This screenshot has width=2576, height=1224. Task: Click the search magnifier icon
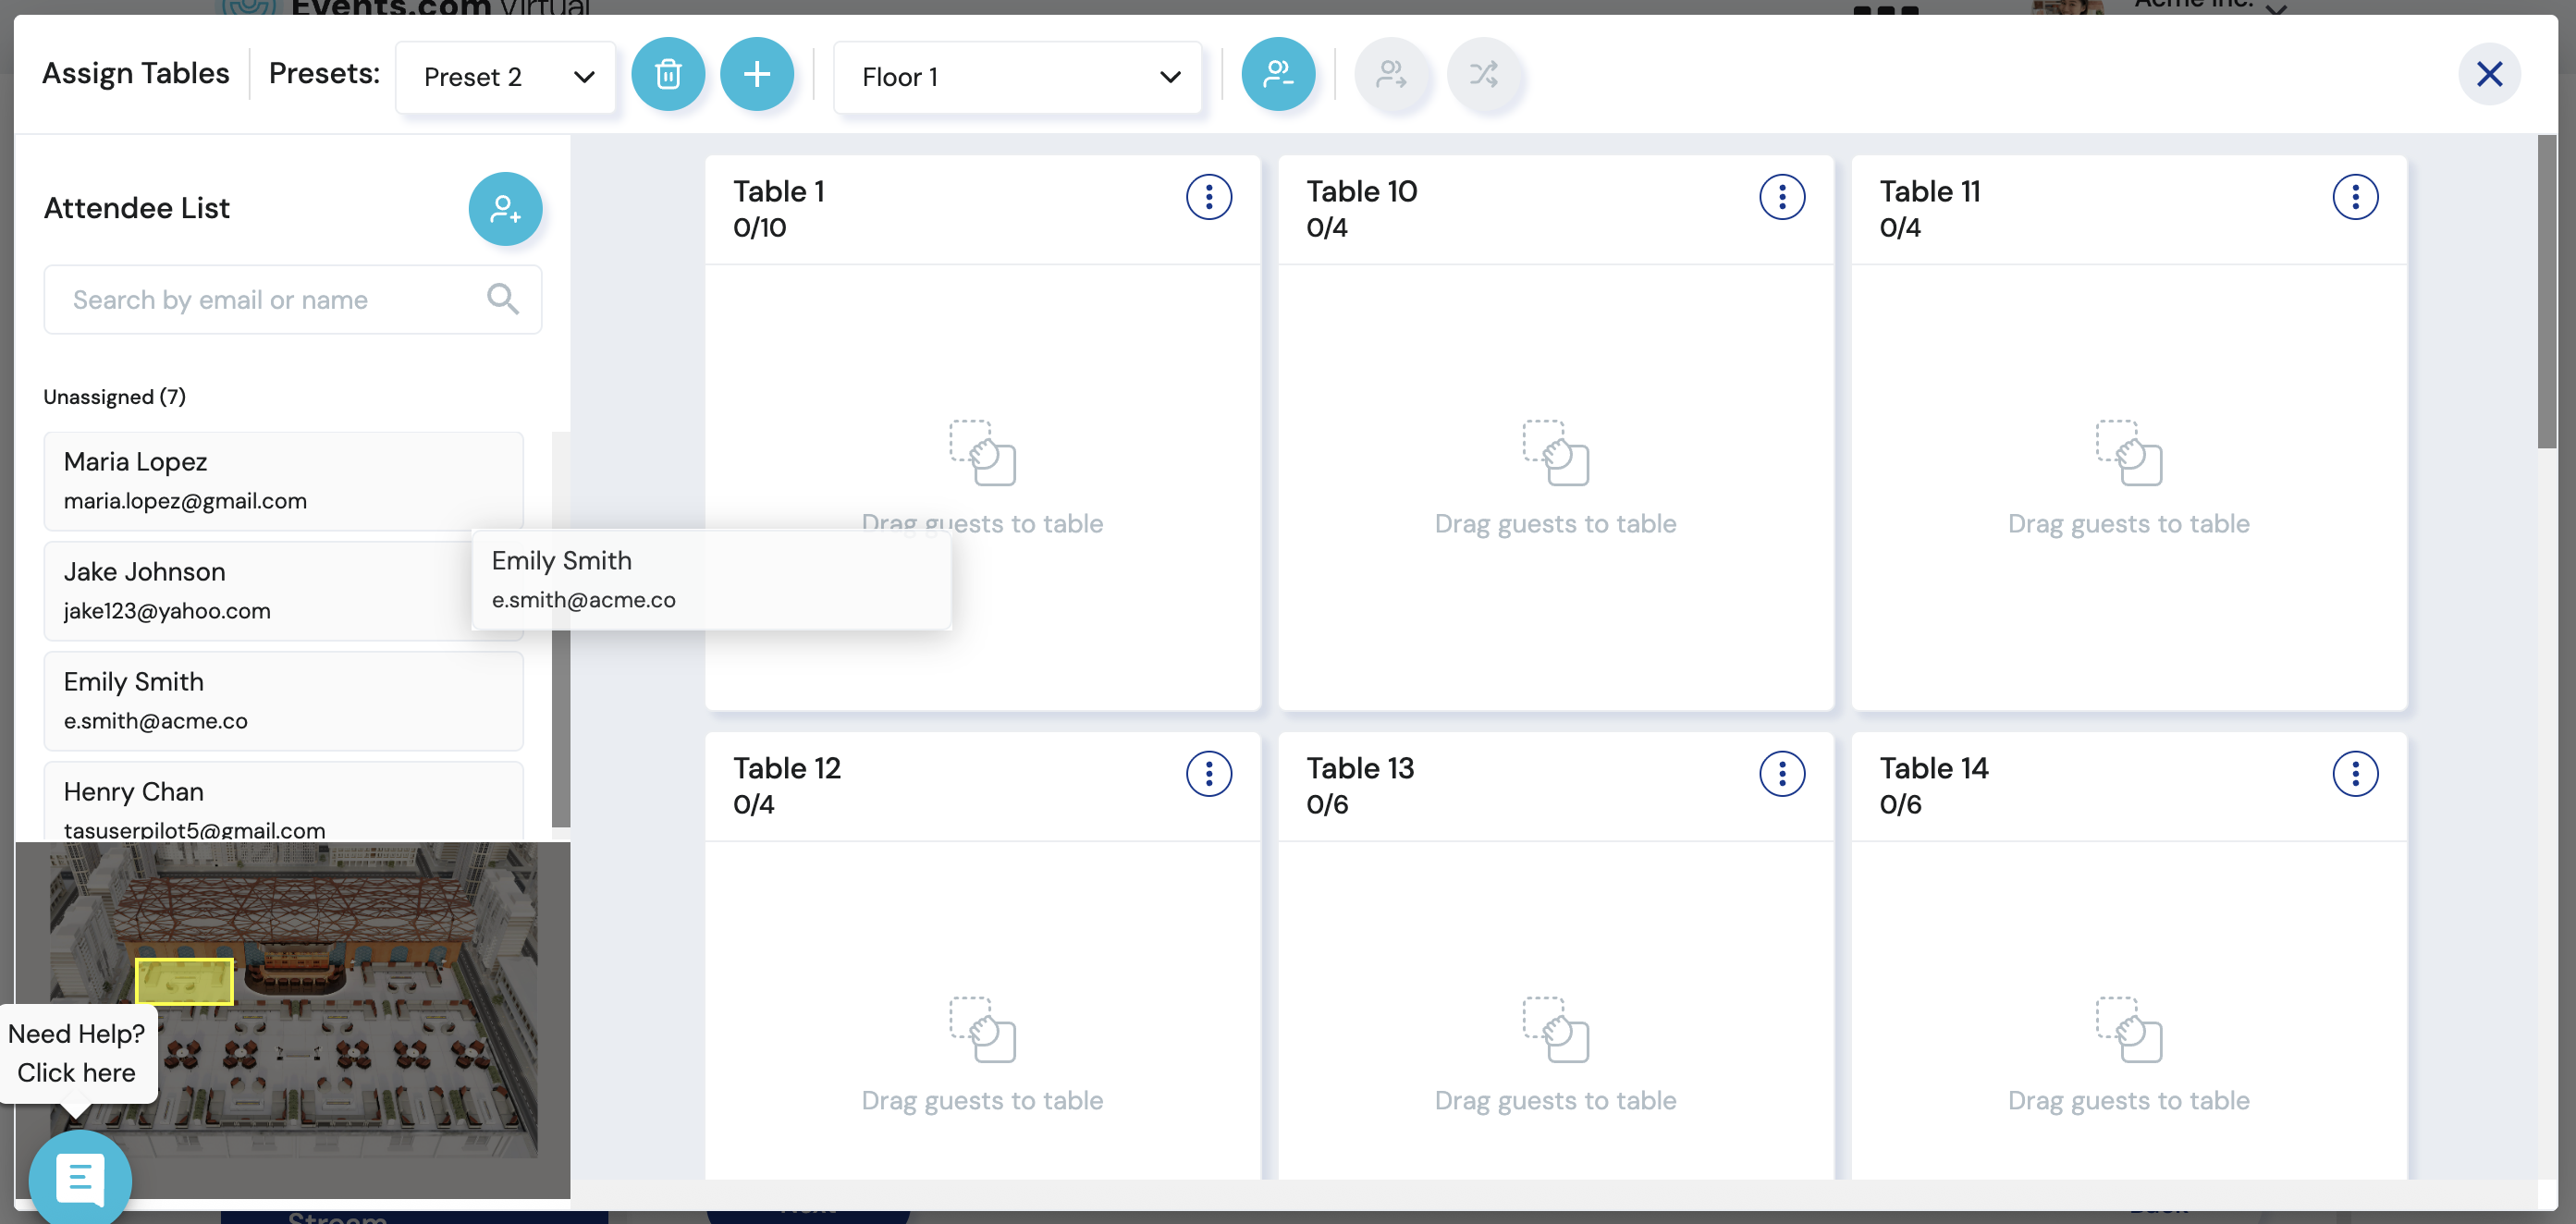point(502,299)
